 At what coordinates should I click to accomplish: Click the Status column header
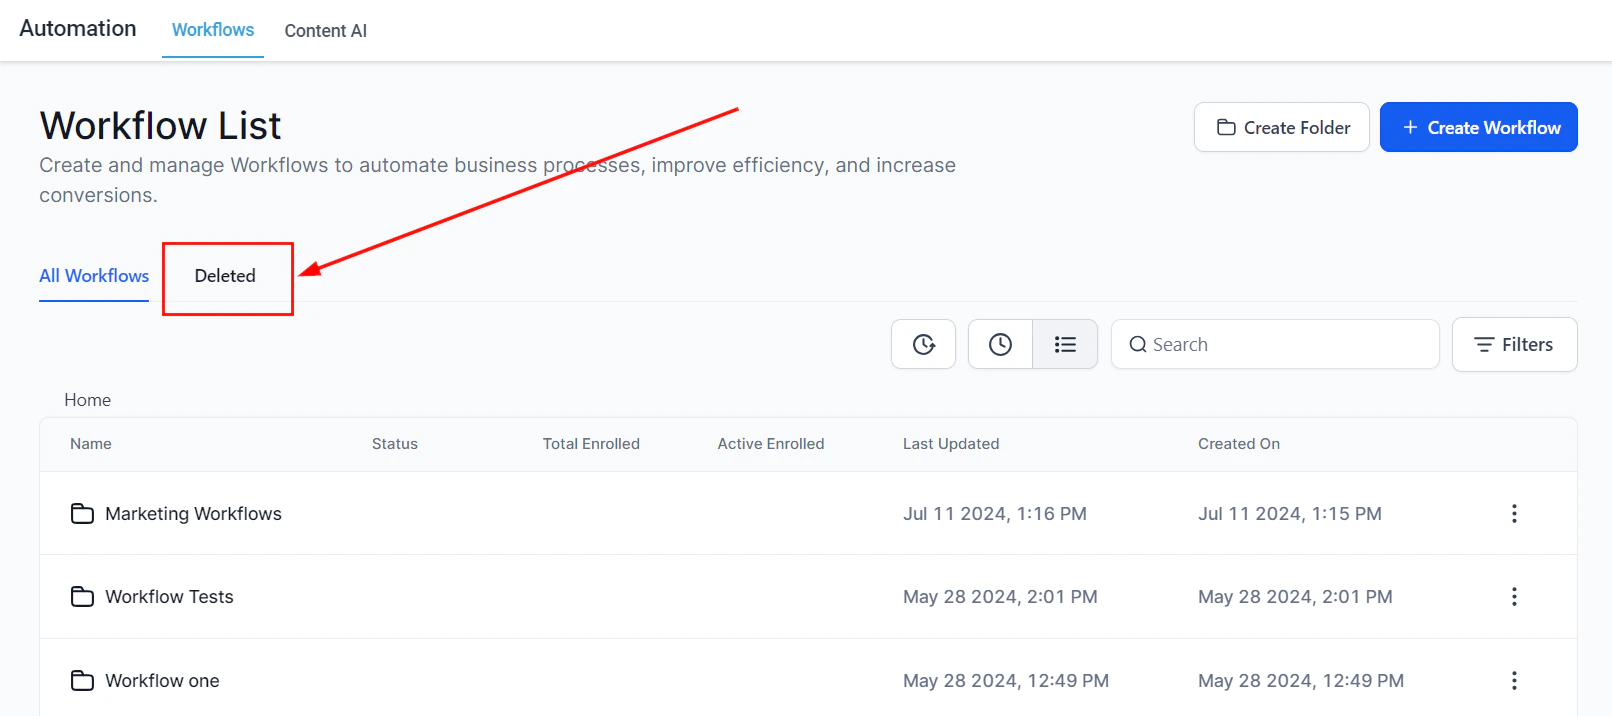395,444
